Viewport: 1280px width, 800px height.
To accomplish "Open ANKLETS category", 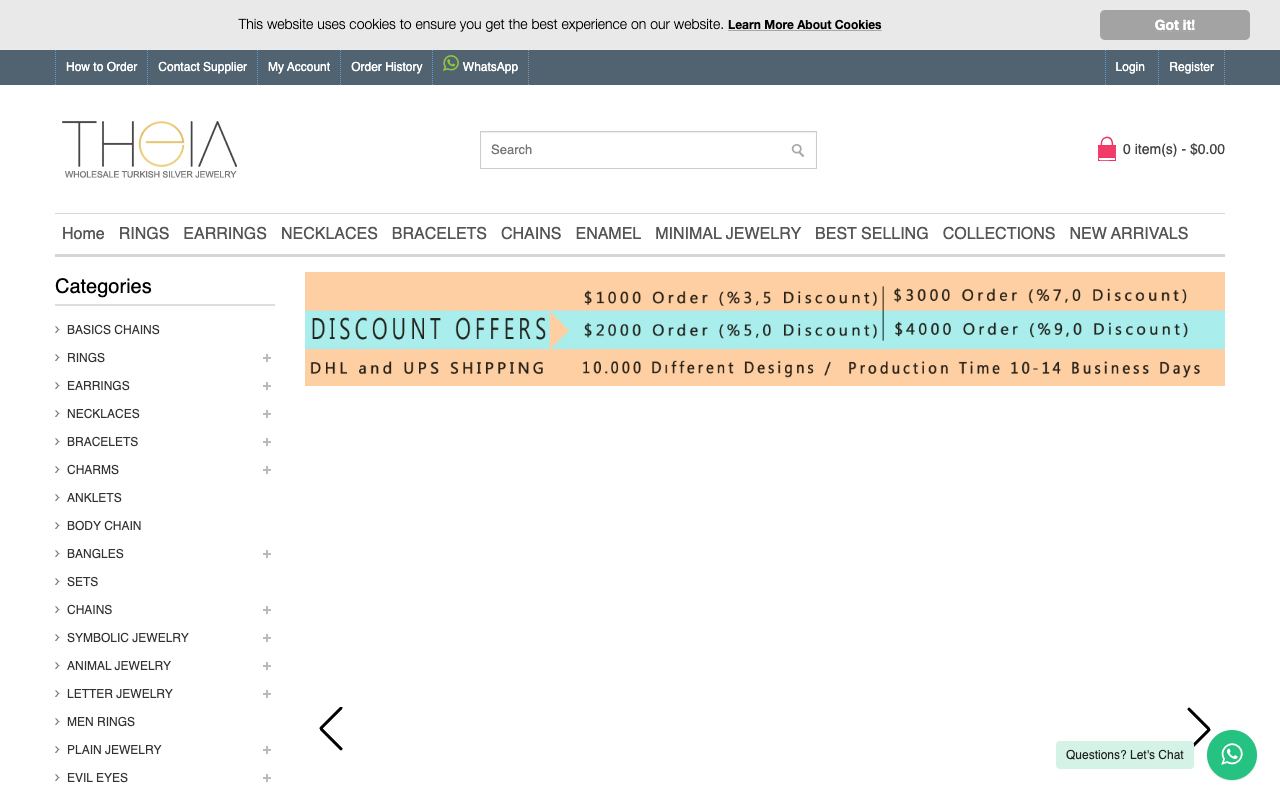I will [94, 498].
